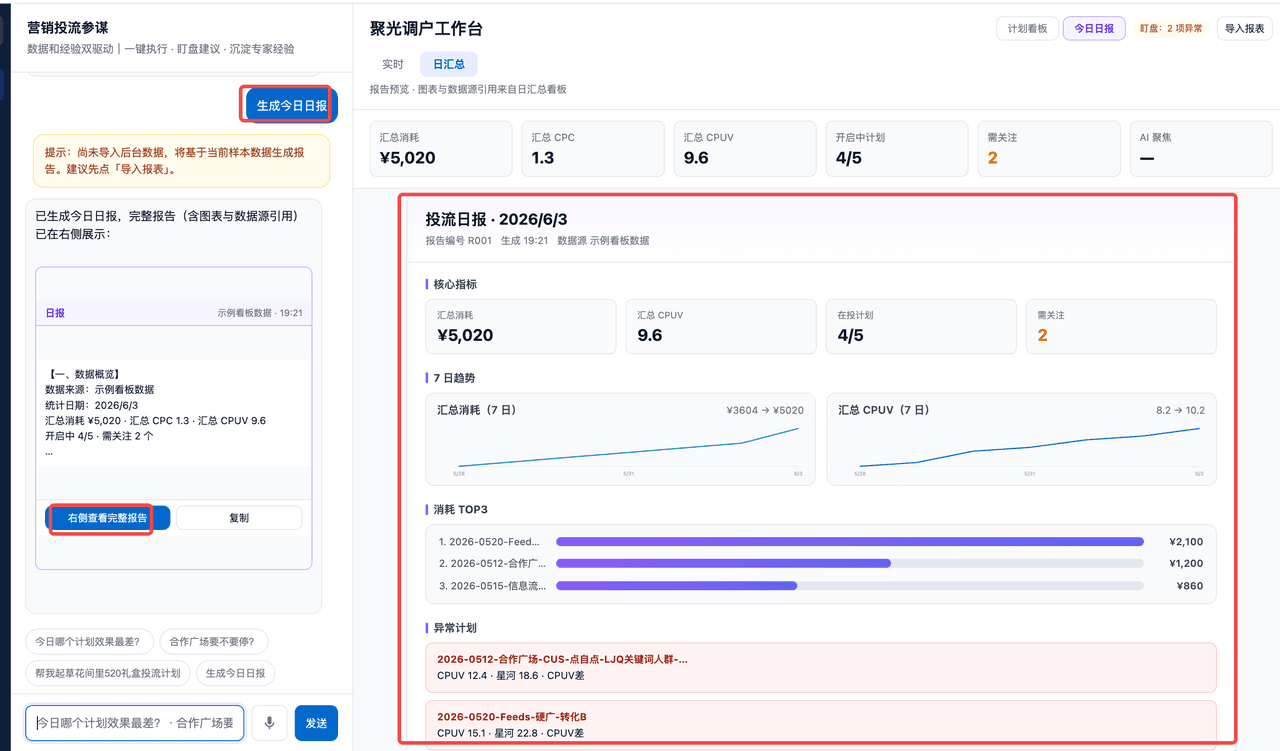Click the 发送 send button
The width and height of the screenshot is (1280, 751).
[x=316, y=723]
